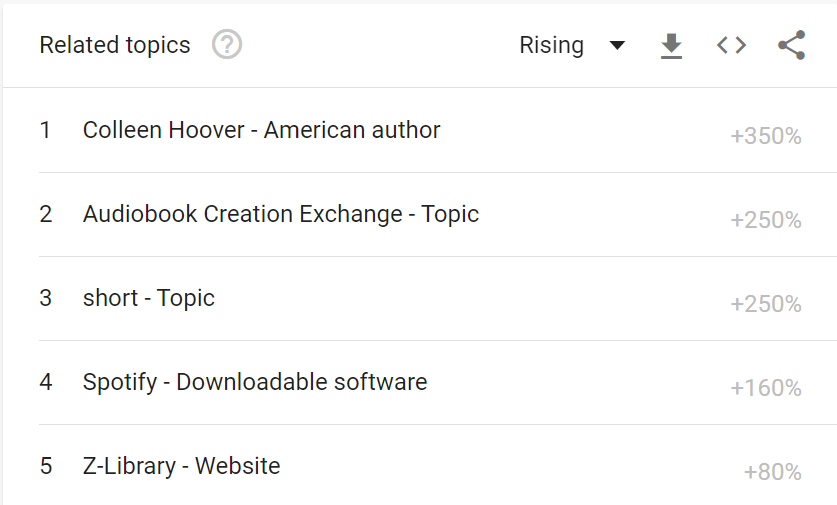Image resolution: width=837 pixels, height=505 pixels.
Task: Click the +350% value for Colleen Hoover
Action: click(765, 136)
